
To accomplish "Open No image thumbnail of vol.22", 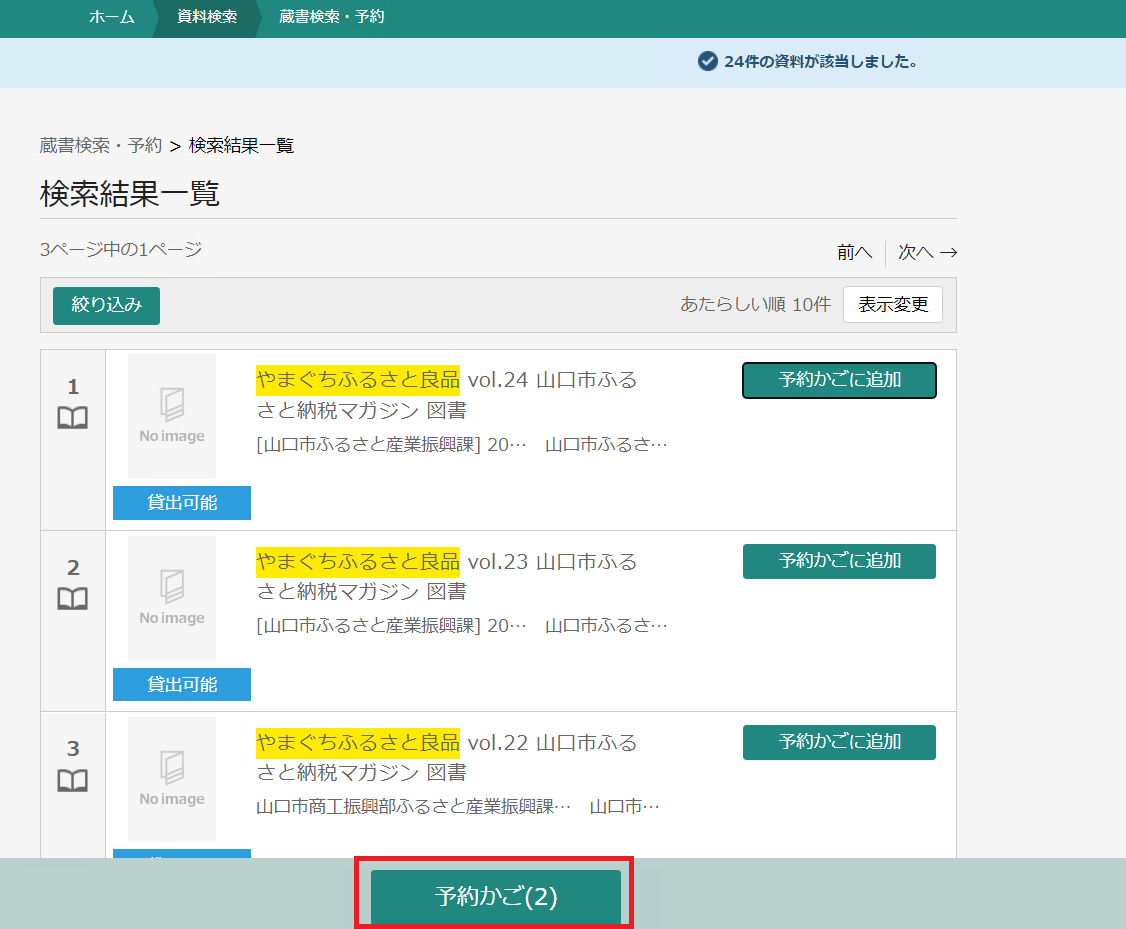I will tap(172, 779).
